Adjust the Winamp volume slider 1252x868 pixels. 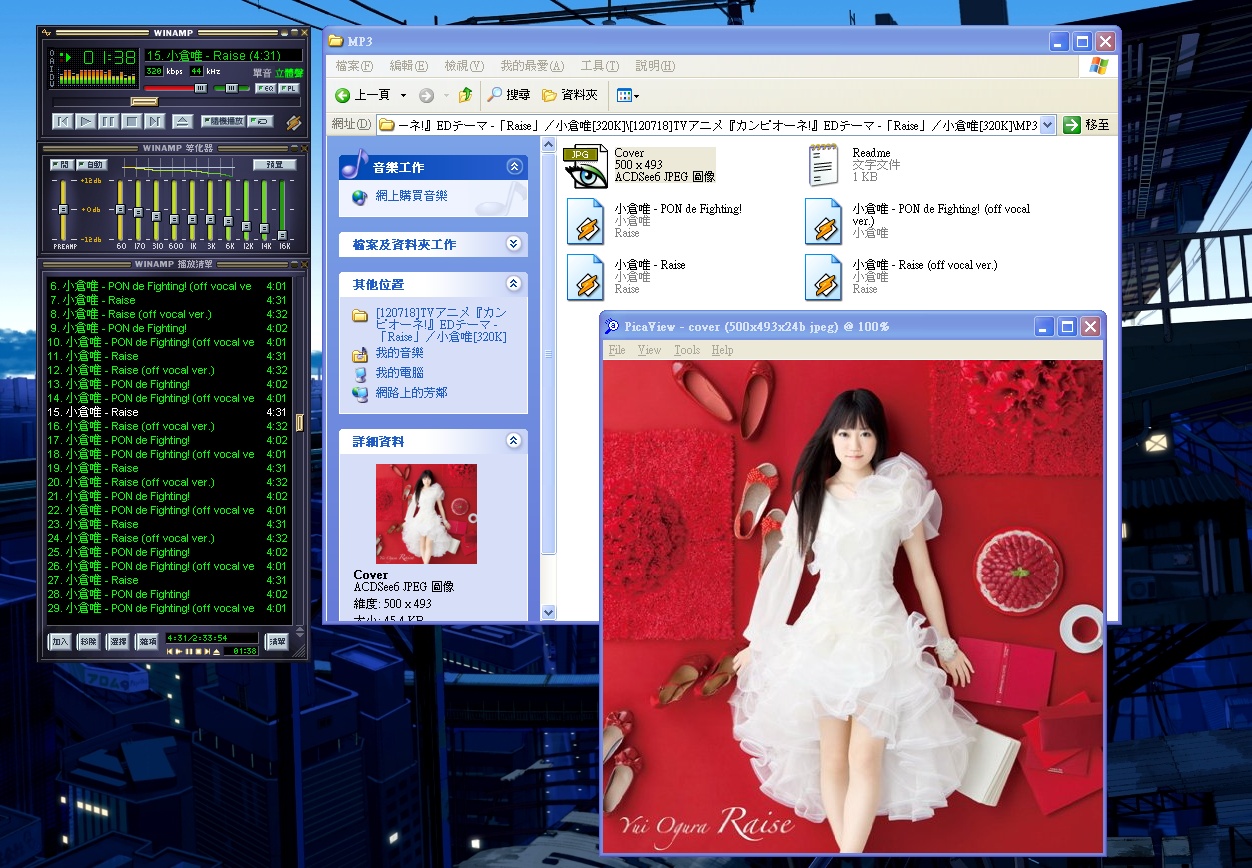(x=177, y=89)
